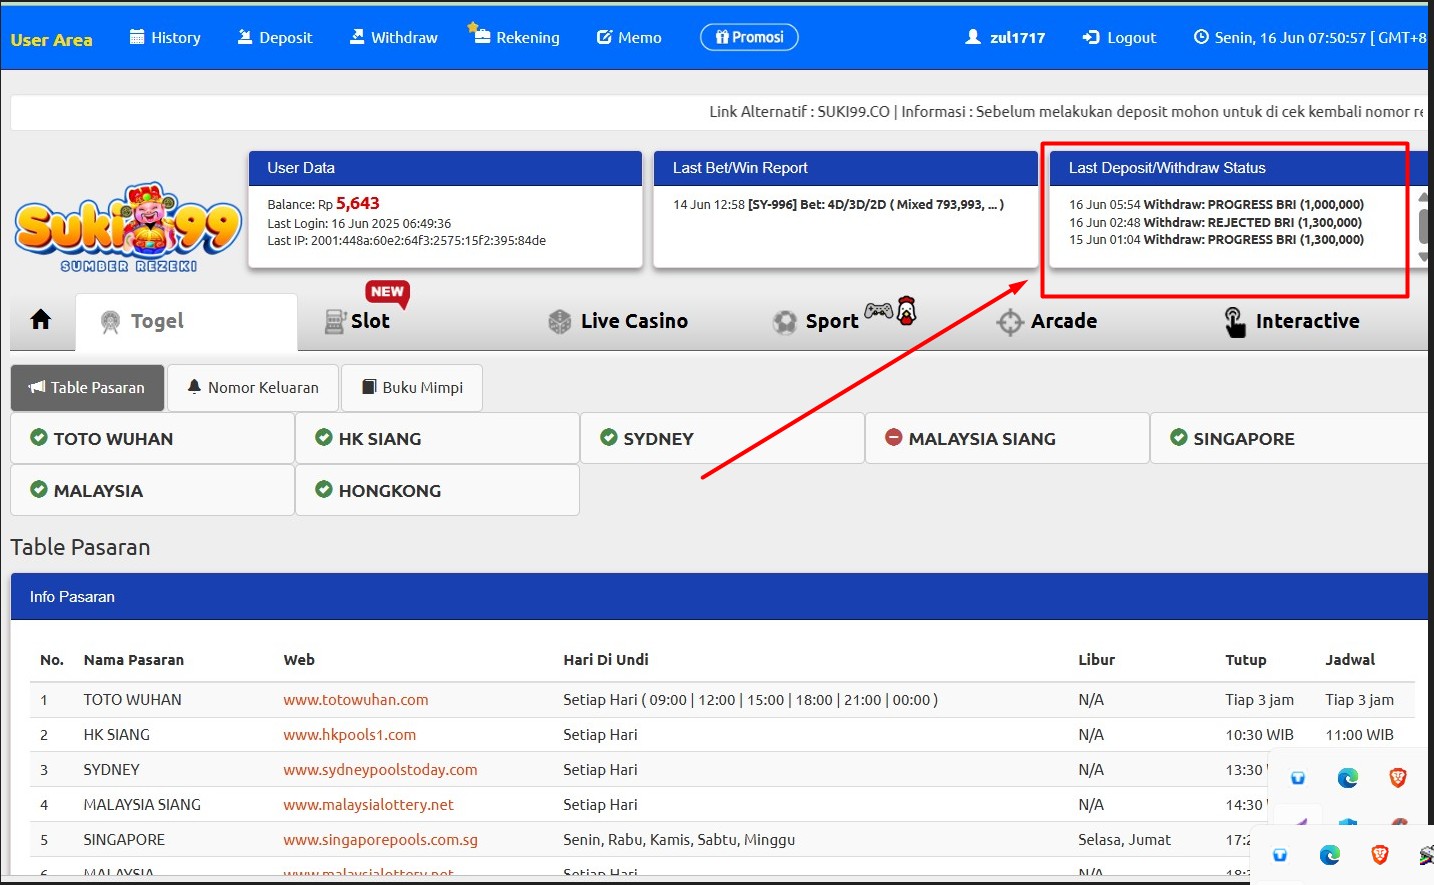Click the status panel scrollbar down arrow

(x=1424, y=257)
